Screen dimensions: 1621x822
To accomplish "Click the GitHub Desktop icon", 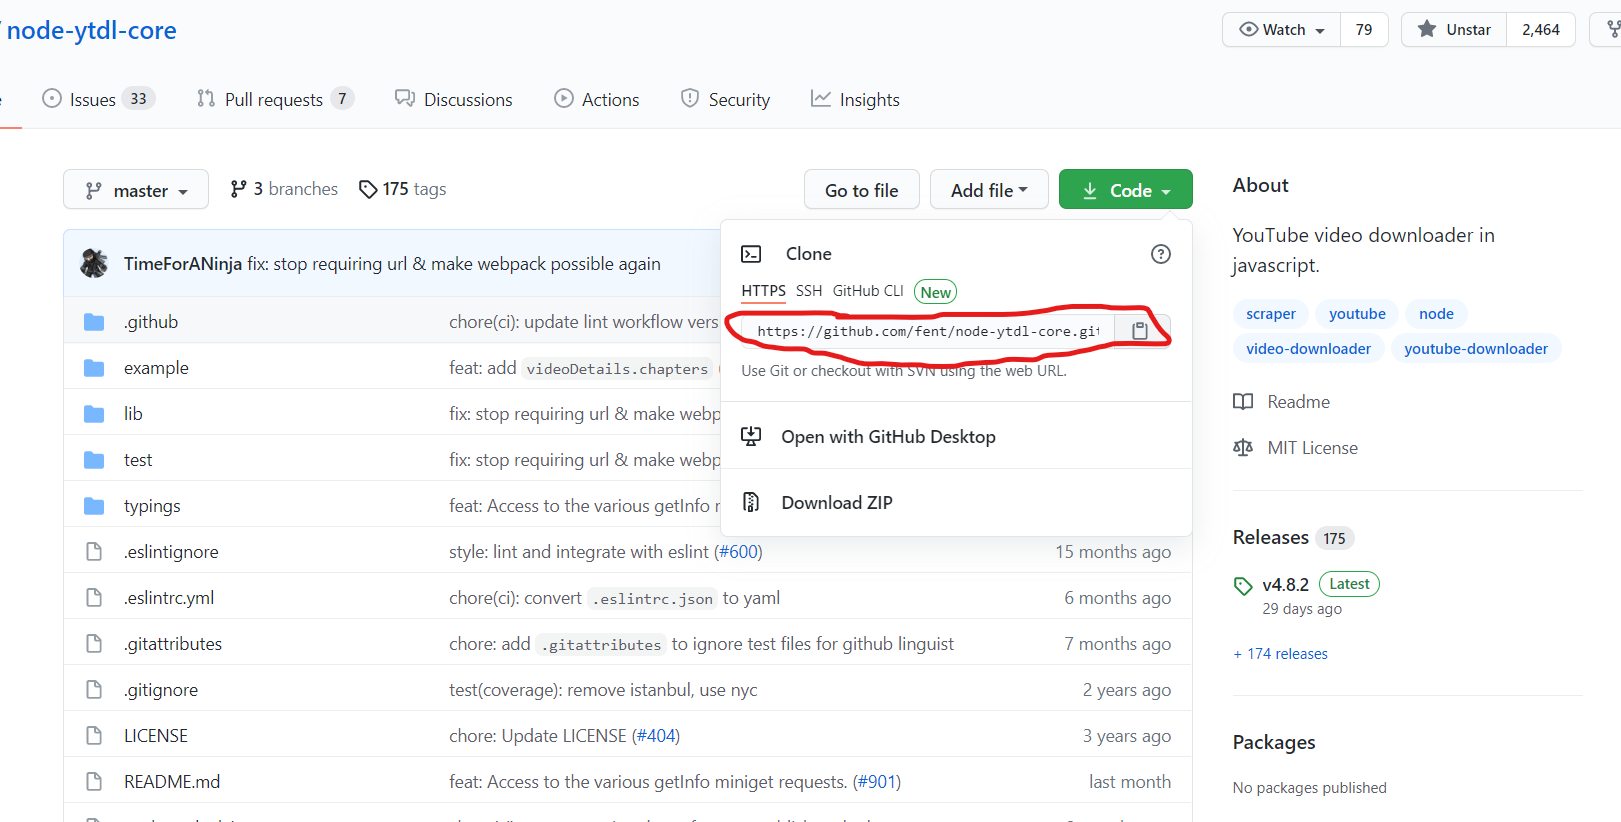I will tap(751, 436).
